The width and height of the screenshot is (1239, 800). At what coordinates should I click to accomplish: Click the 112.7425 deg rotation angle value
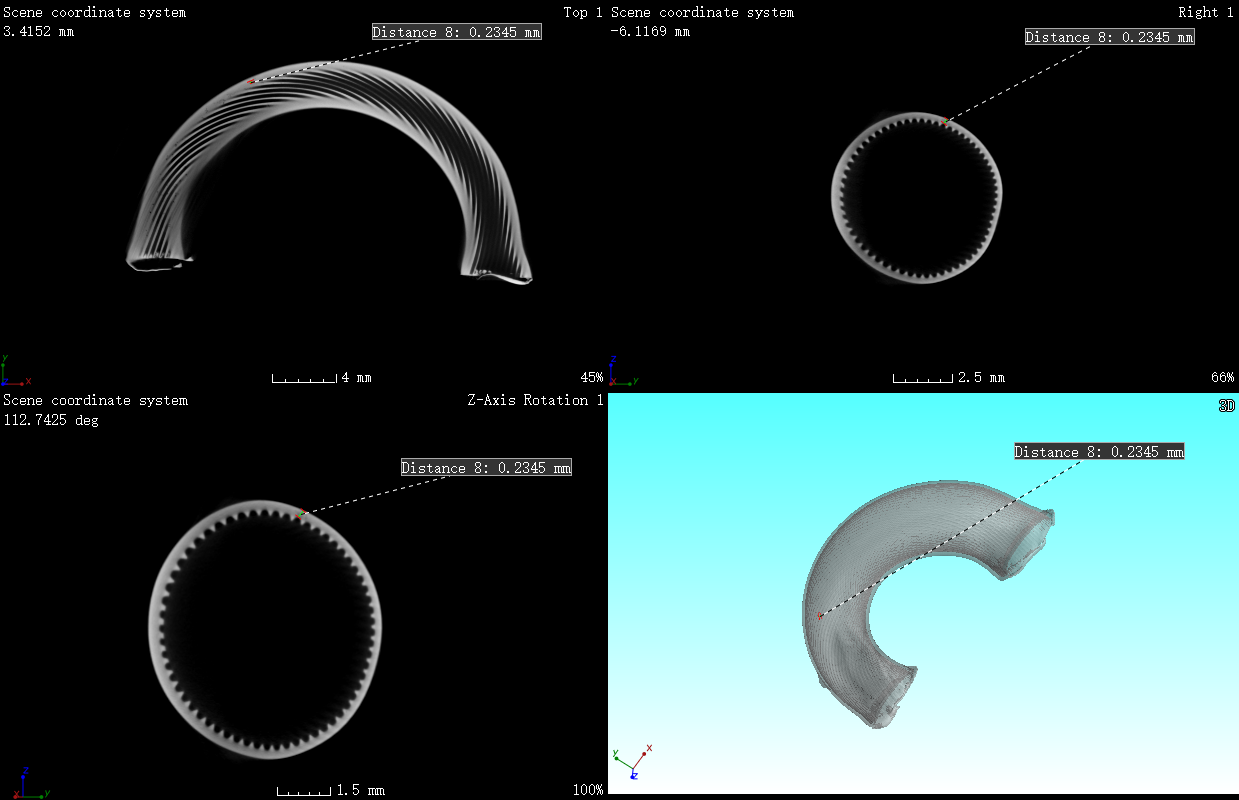pos(50,420)
